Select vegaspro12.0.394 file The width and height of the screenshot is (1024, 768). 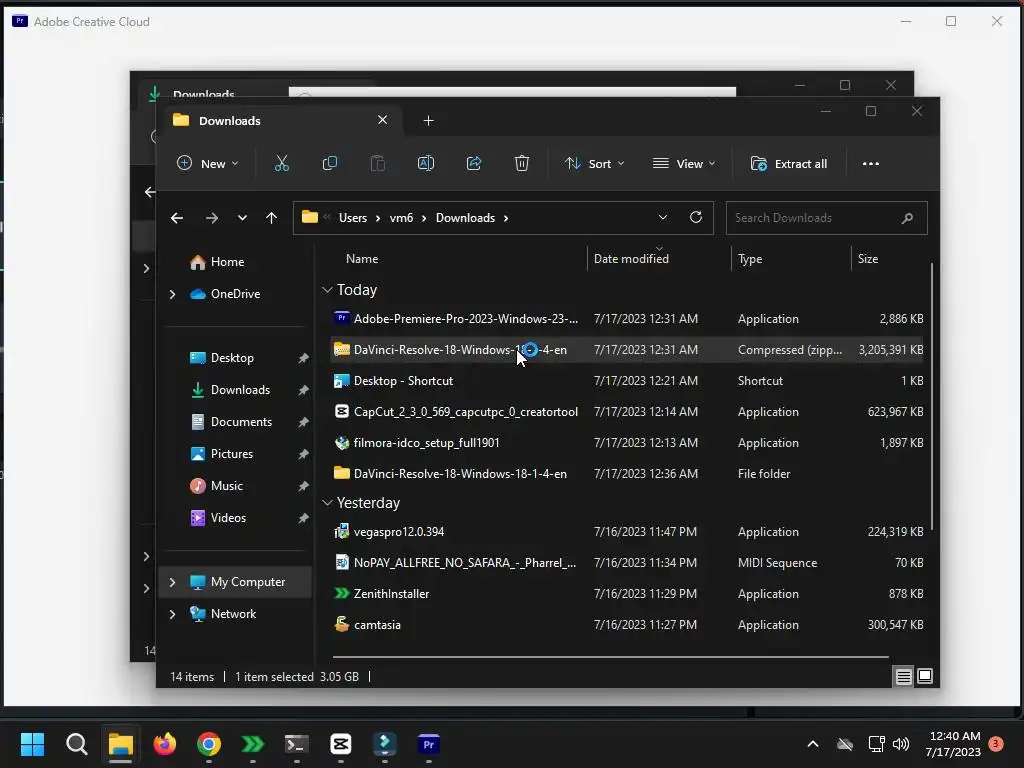pyautogui.click(x=627, y=532)
